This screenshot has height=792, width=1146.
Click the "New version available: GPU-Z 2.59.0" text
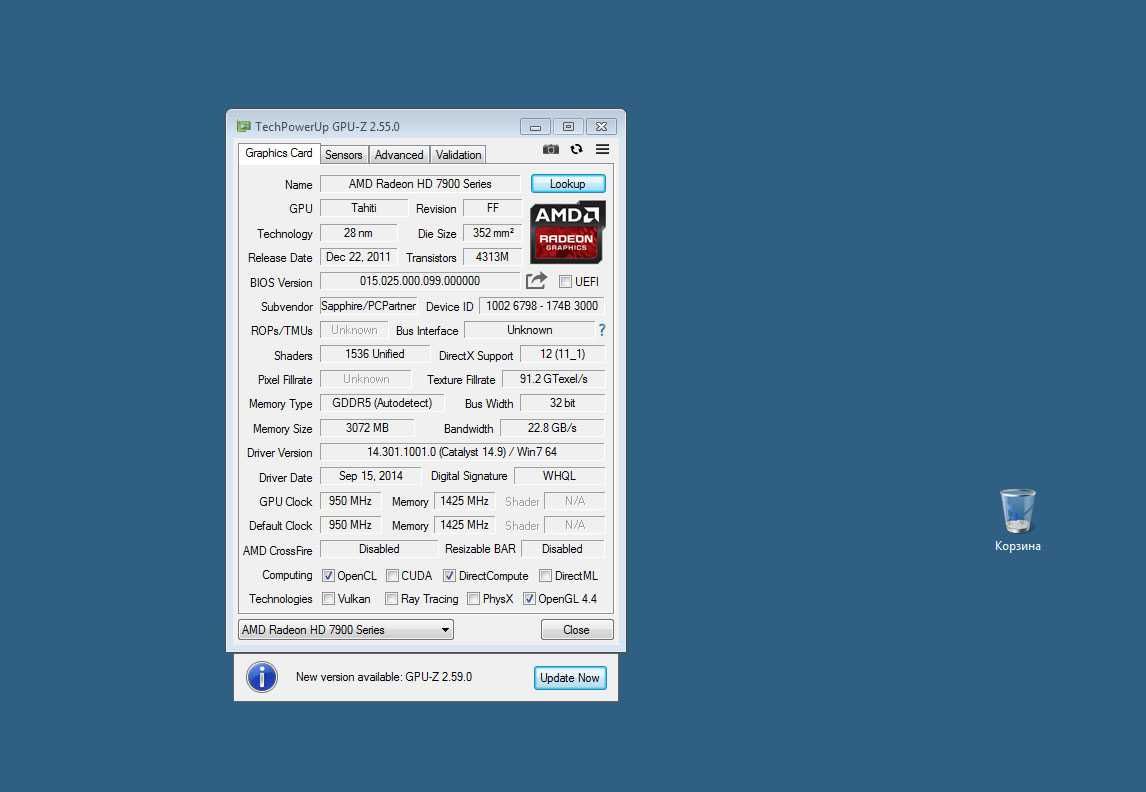point(384,677)
